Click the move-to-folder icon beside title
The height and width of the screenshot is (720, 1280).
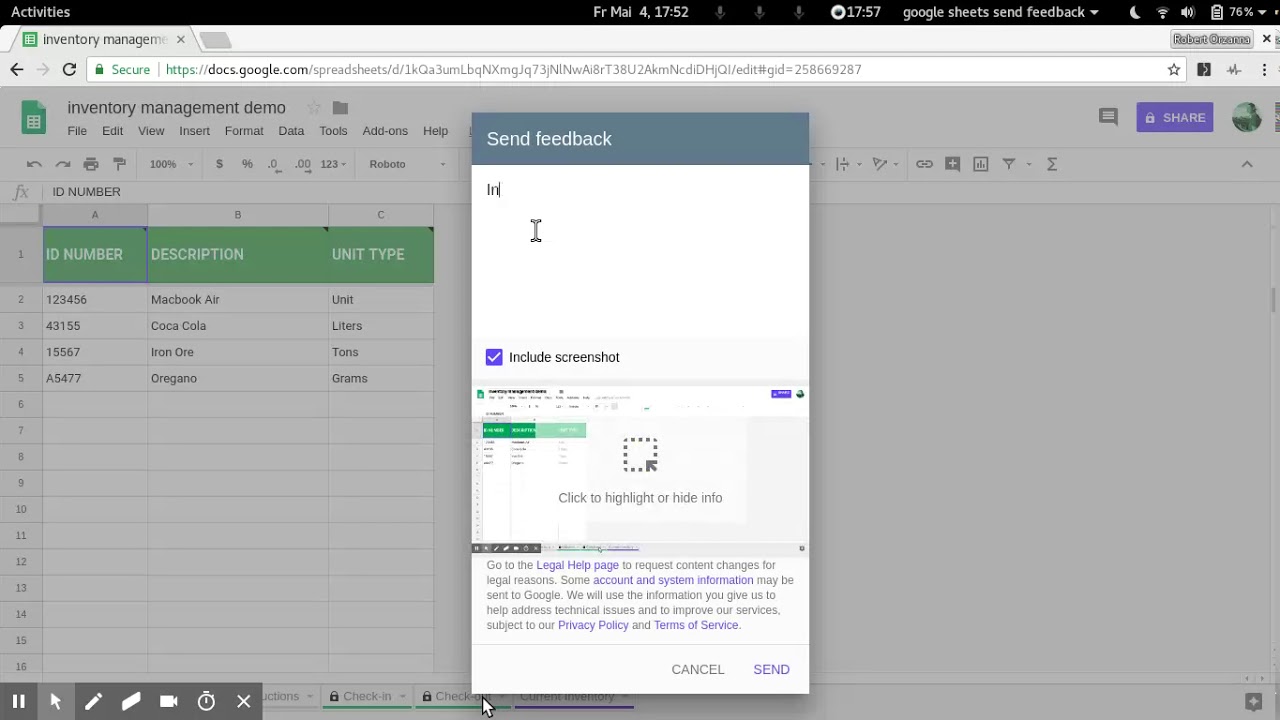tap(340, 108)
